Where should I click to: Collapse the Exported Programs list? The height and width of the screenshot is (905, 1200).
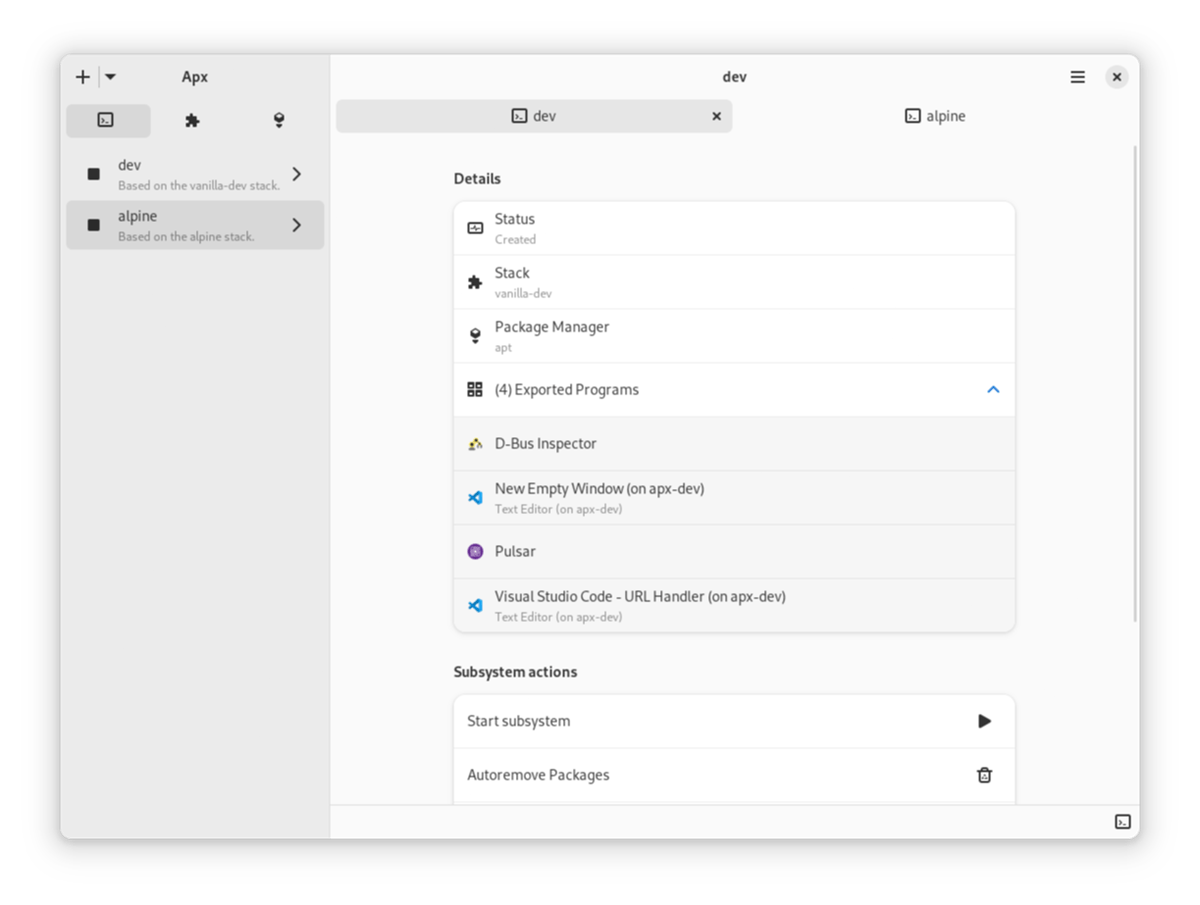click(993, 390)
